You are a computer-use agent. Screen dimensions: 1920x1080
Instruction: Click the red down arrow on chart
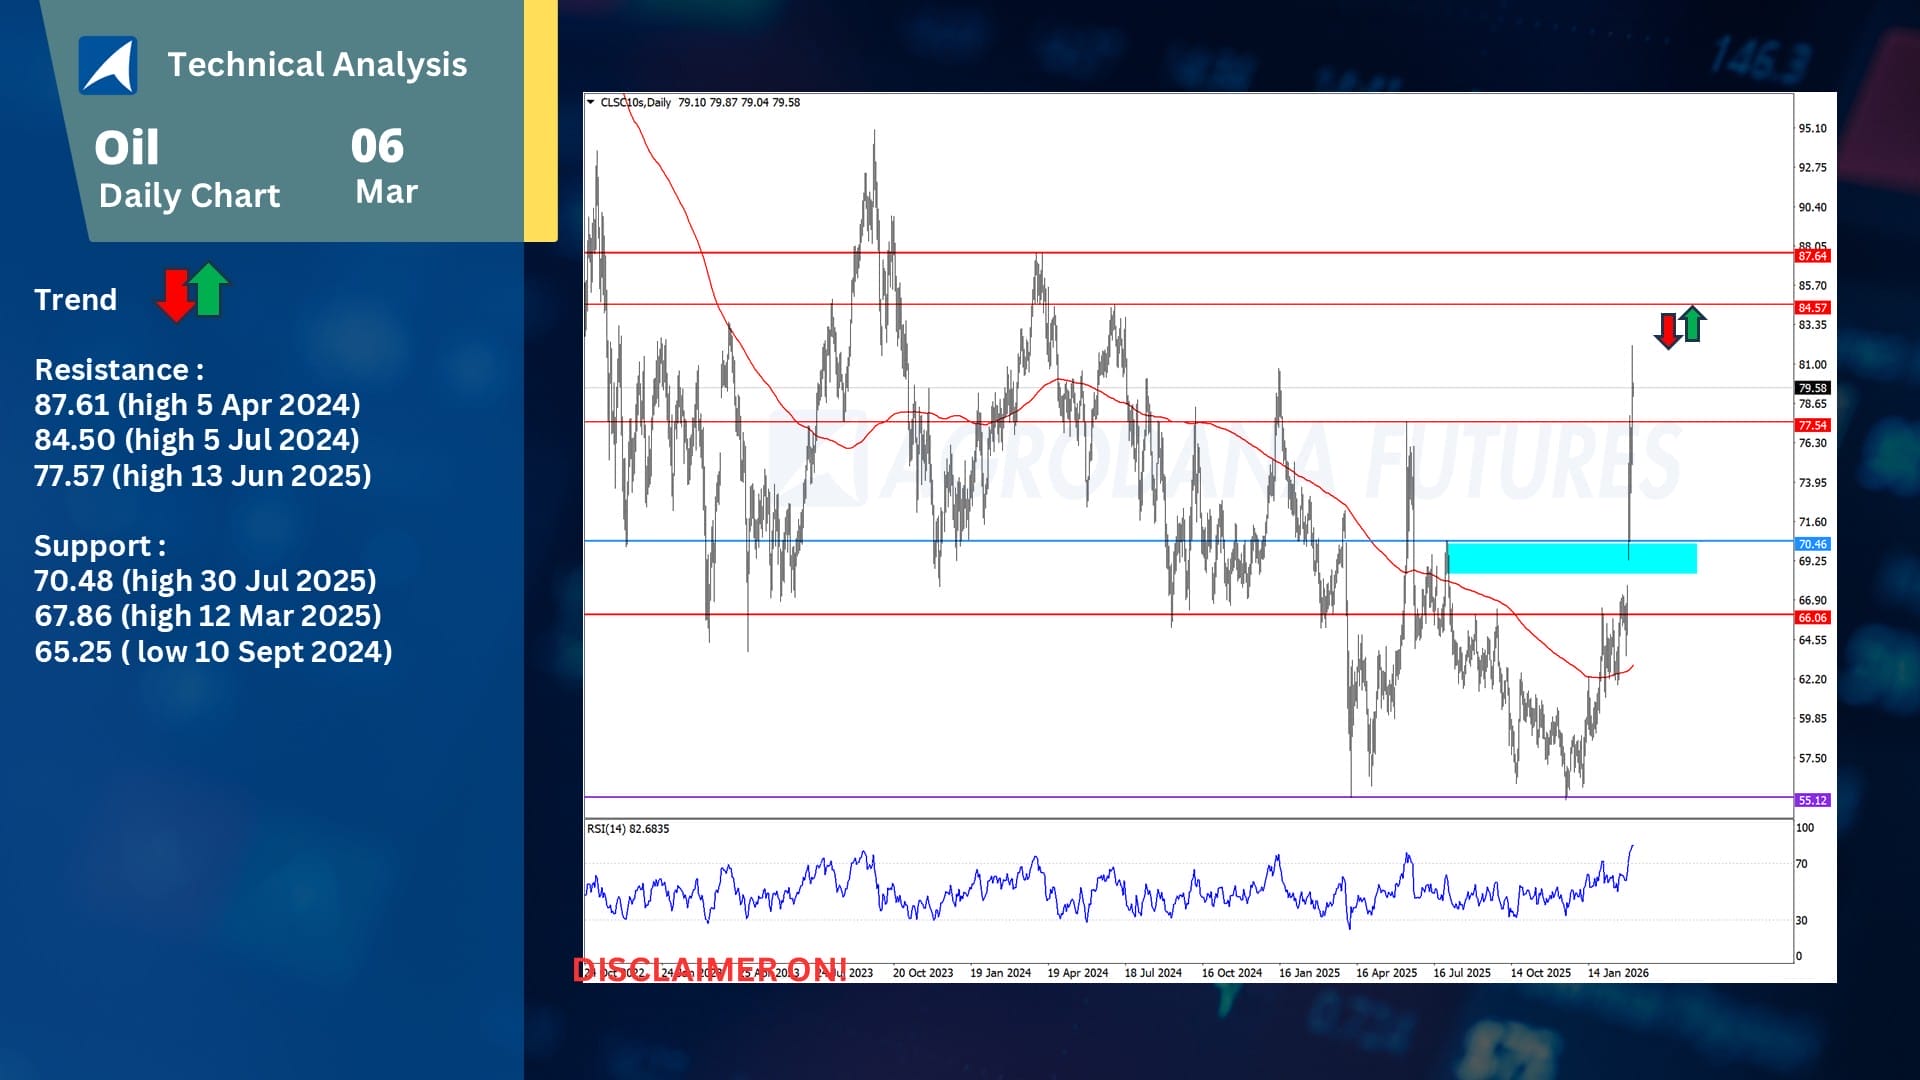click(1667, 330)
